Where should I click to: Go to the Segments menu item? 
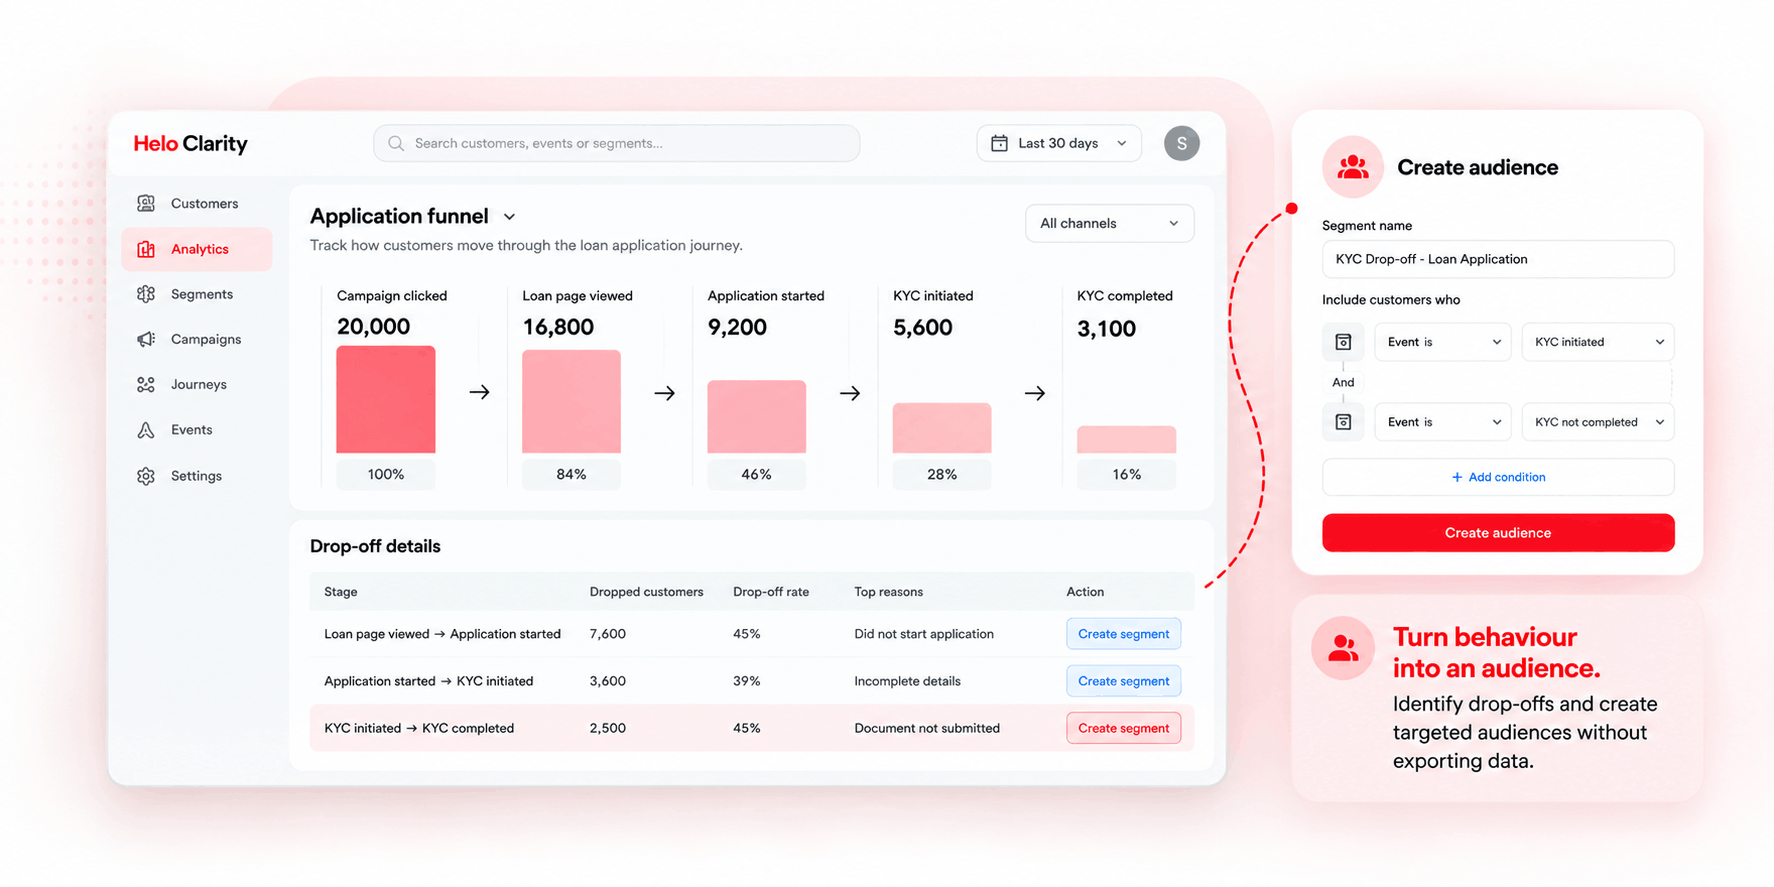click(196, 294)
